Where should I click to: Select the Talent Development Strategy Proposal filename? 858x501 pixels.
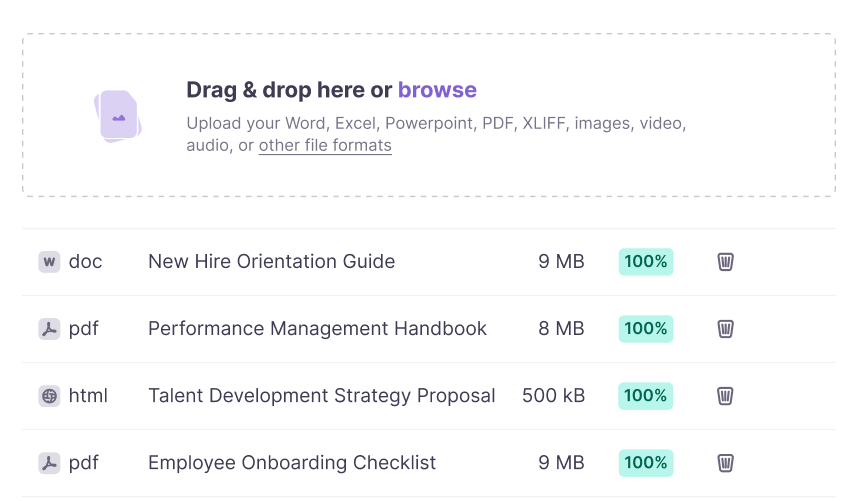[321, 396]
